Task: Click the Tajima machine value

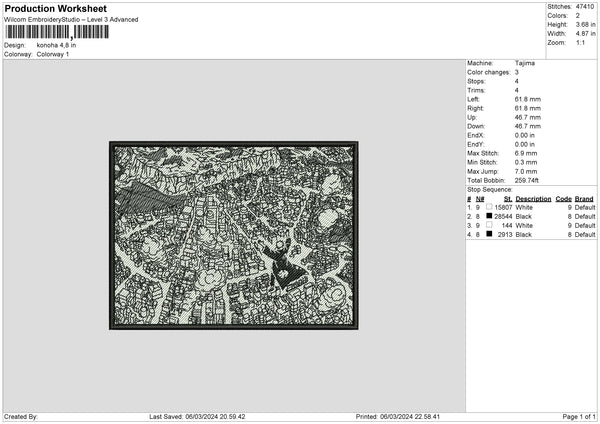Action: (x=524, y=63)
